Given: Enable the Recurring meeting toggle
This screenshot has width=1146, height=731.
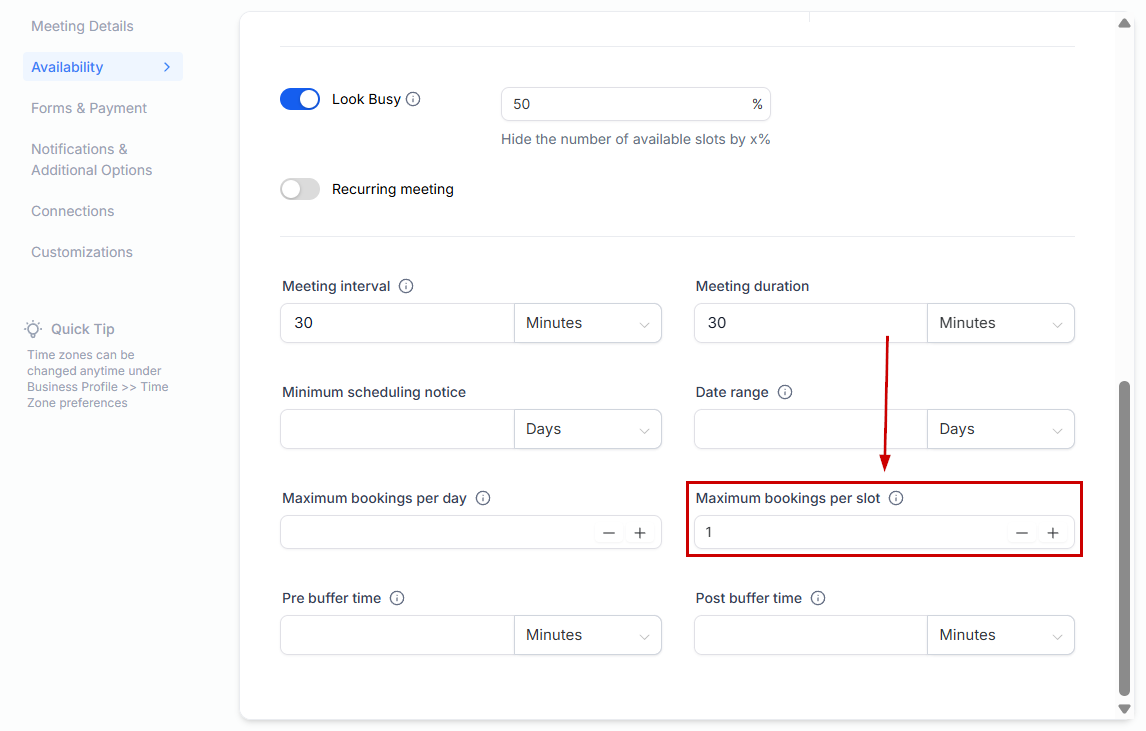Looking at the screenshot, I should [300, 189].
